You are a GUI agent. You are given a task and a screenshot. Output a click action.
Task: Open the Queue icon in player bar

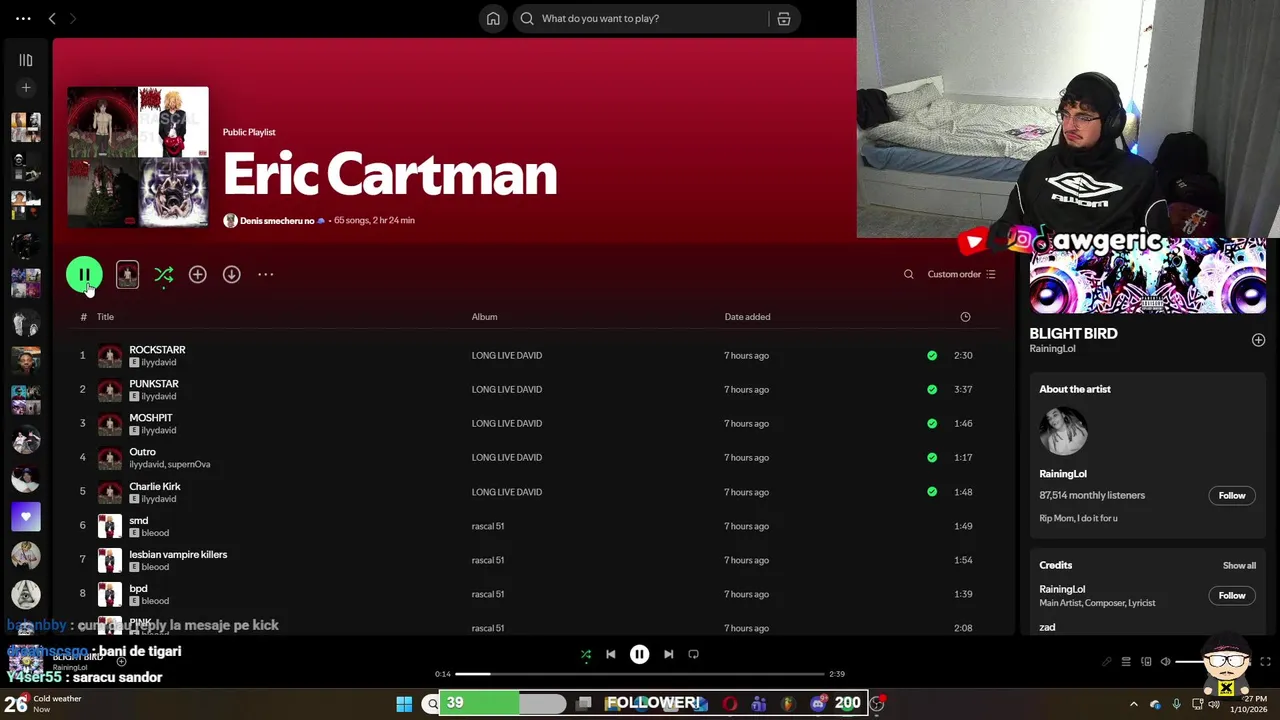(1126, 662)
